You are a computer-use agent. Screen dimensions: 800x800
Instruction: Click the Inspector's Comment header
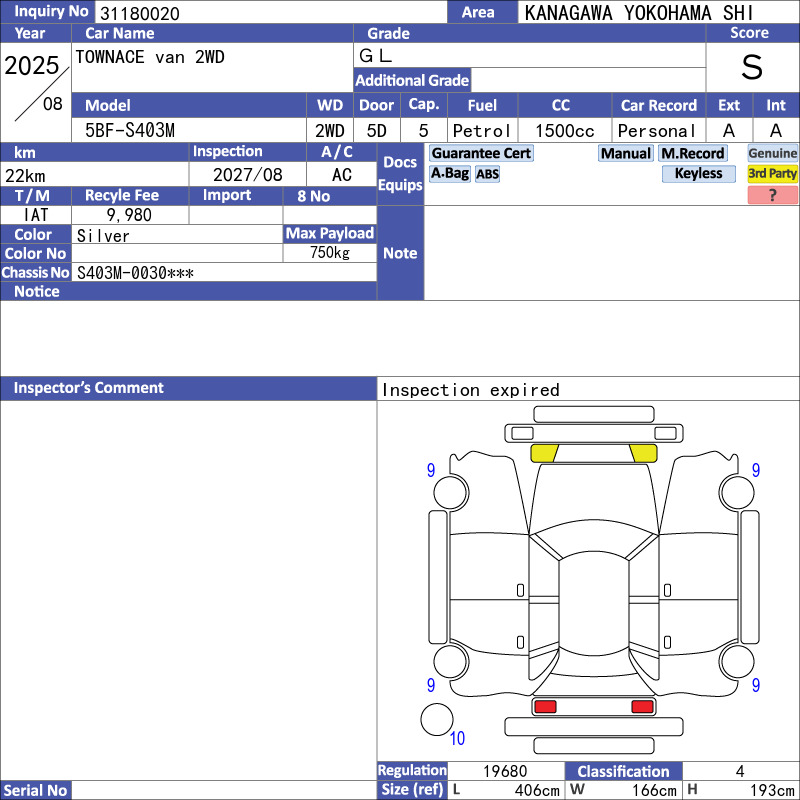pyautogui.click(x=188, y=388)
